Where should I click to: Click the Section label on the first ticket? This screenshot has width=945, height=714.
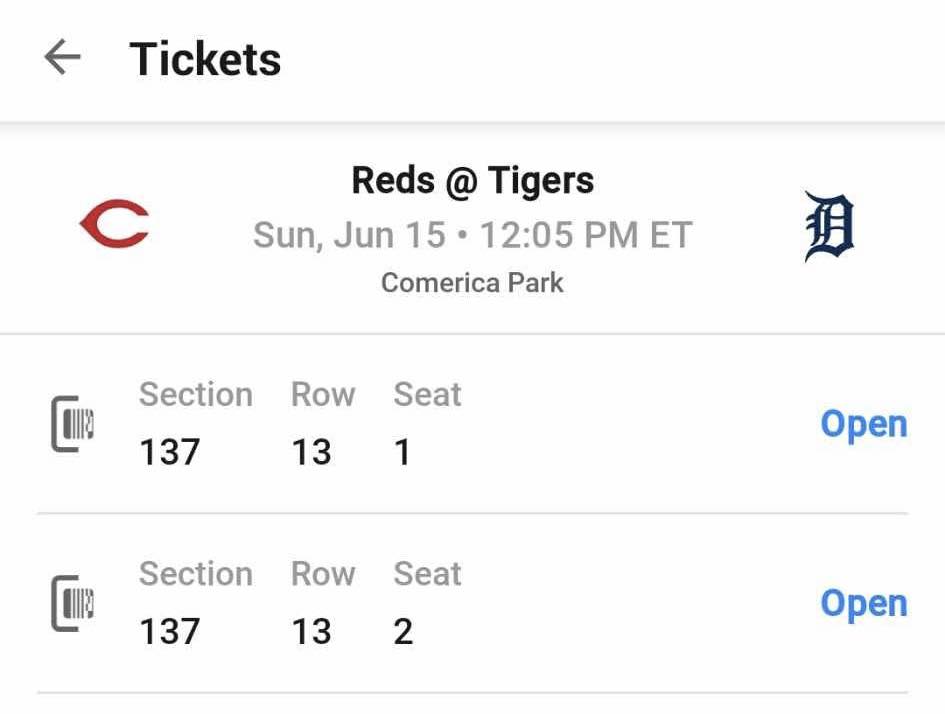195,395
